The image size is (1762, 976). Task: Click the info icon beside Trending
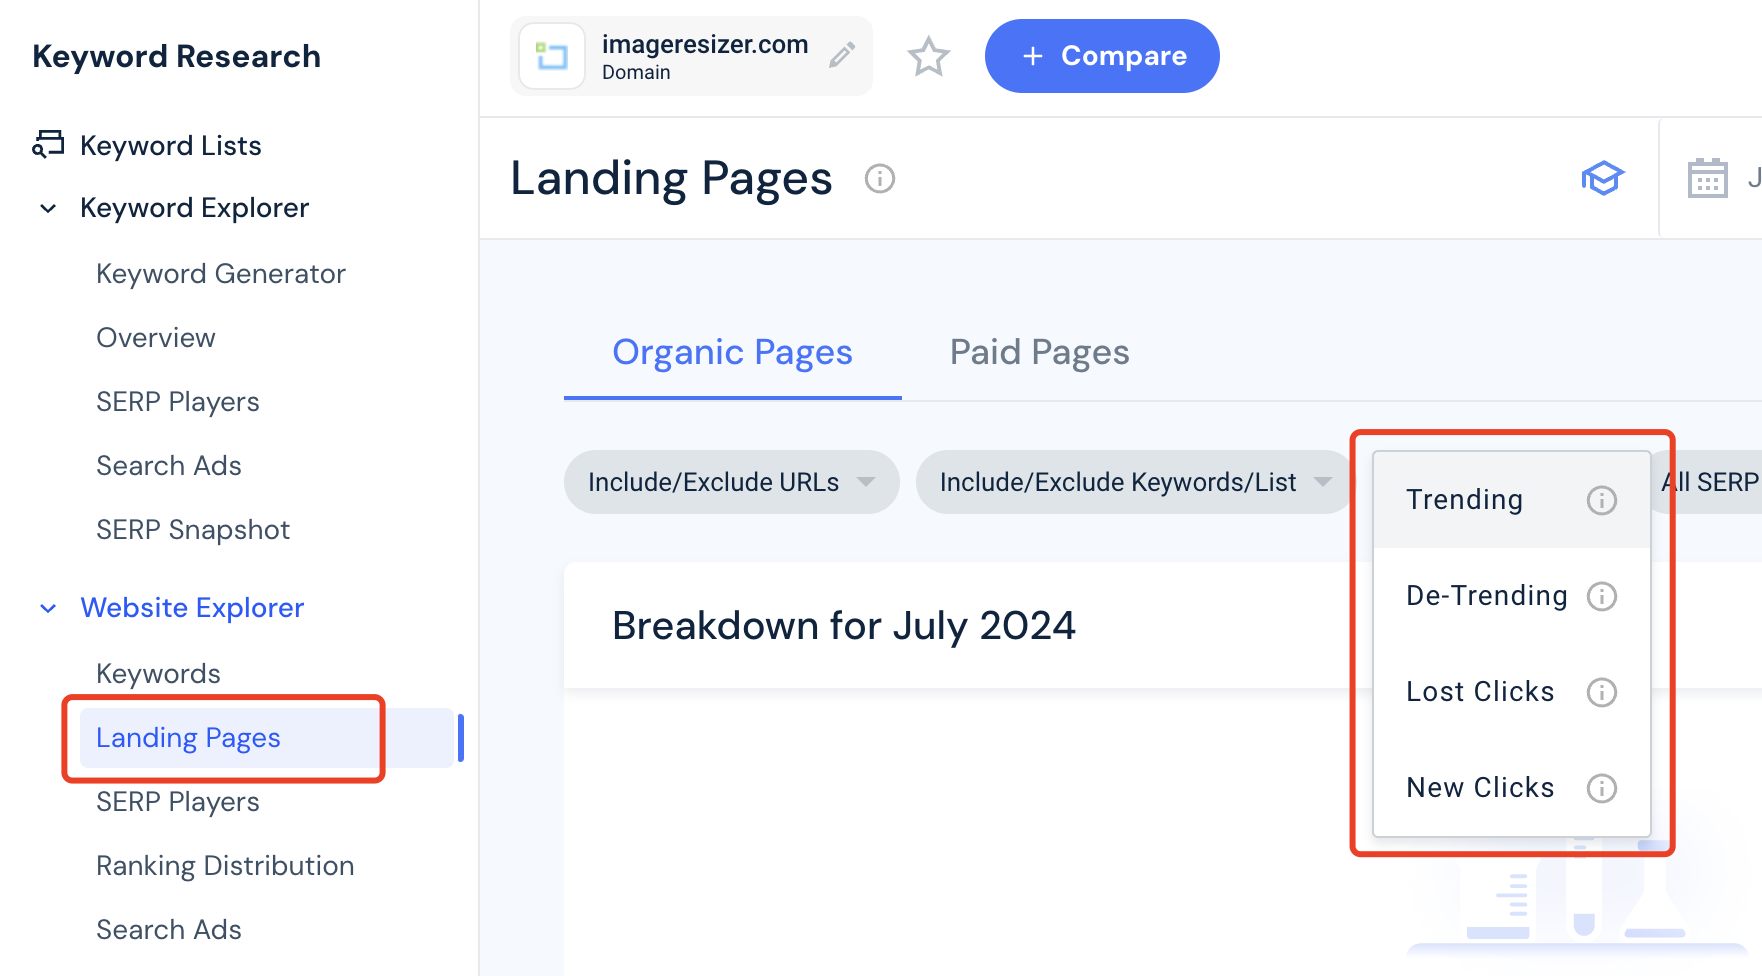(x=1602, y=500)
